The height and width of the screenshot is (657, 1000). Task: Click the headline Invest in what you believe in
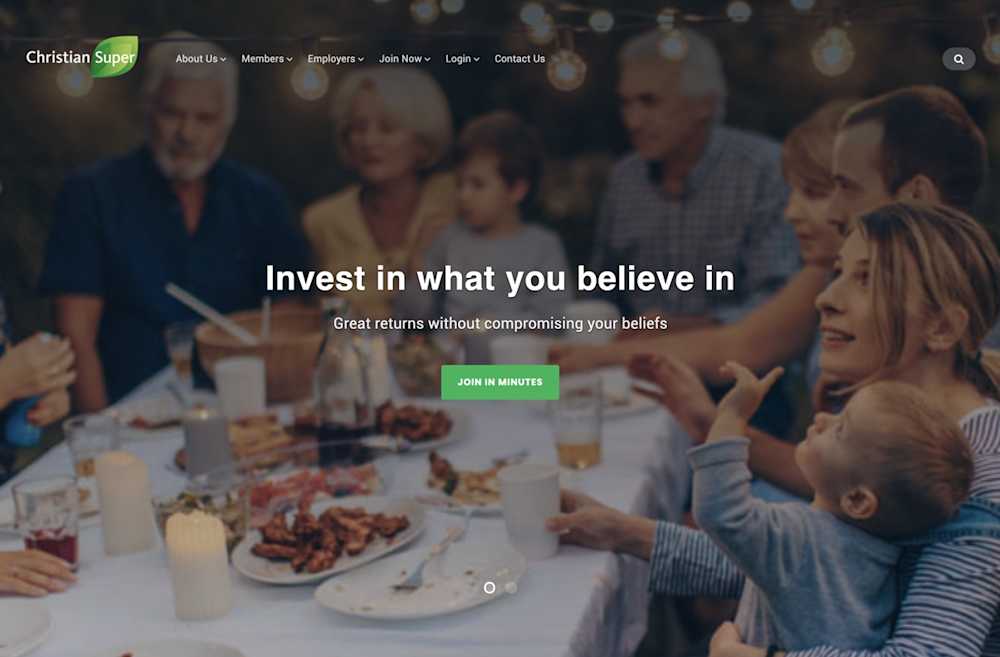(500, 279)
